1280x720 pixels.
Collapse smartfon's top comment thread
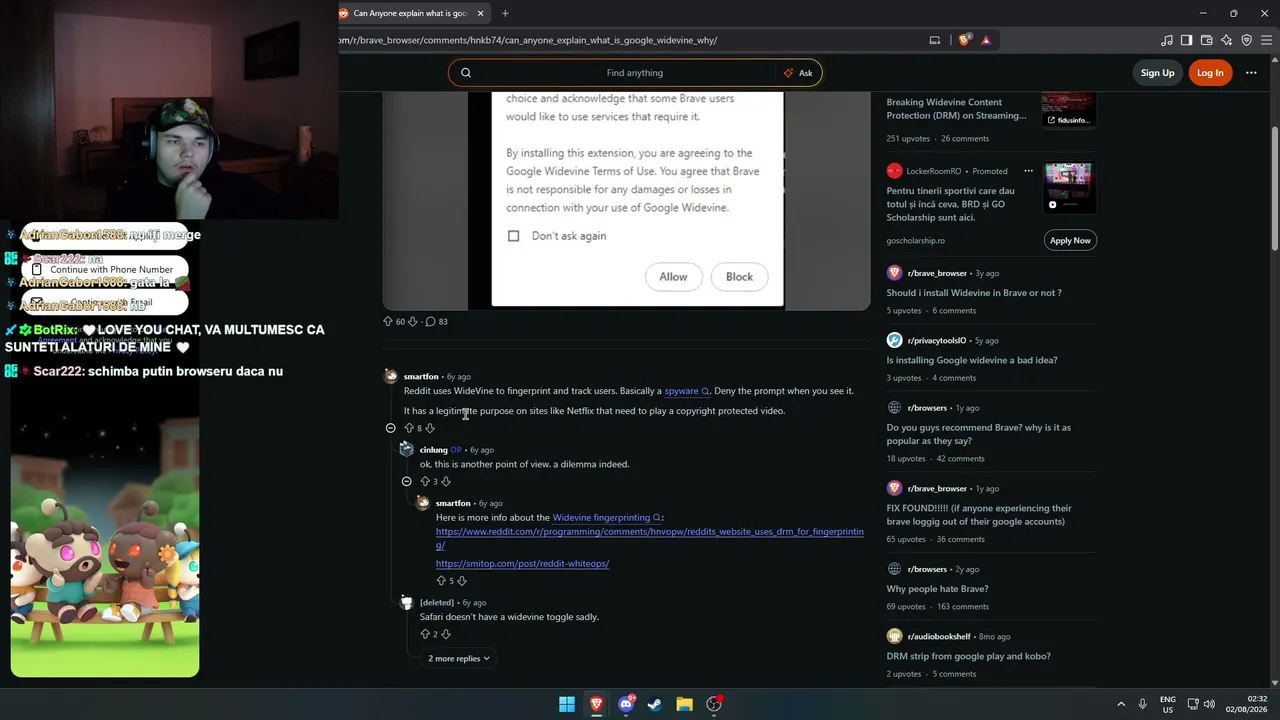391,428
